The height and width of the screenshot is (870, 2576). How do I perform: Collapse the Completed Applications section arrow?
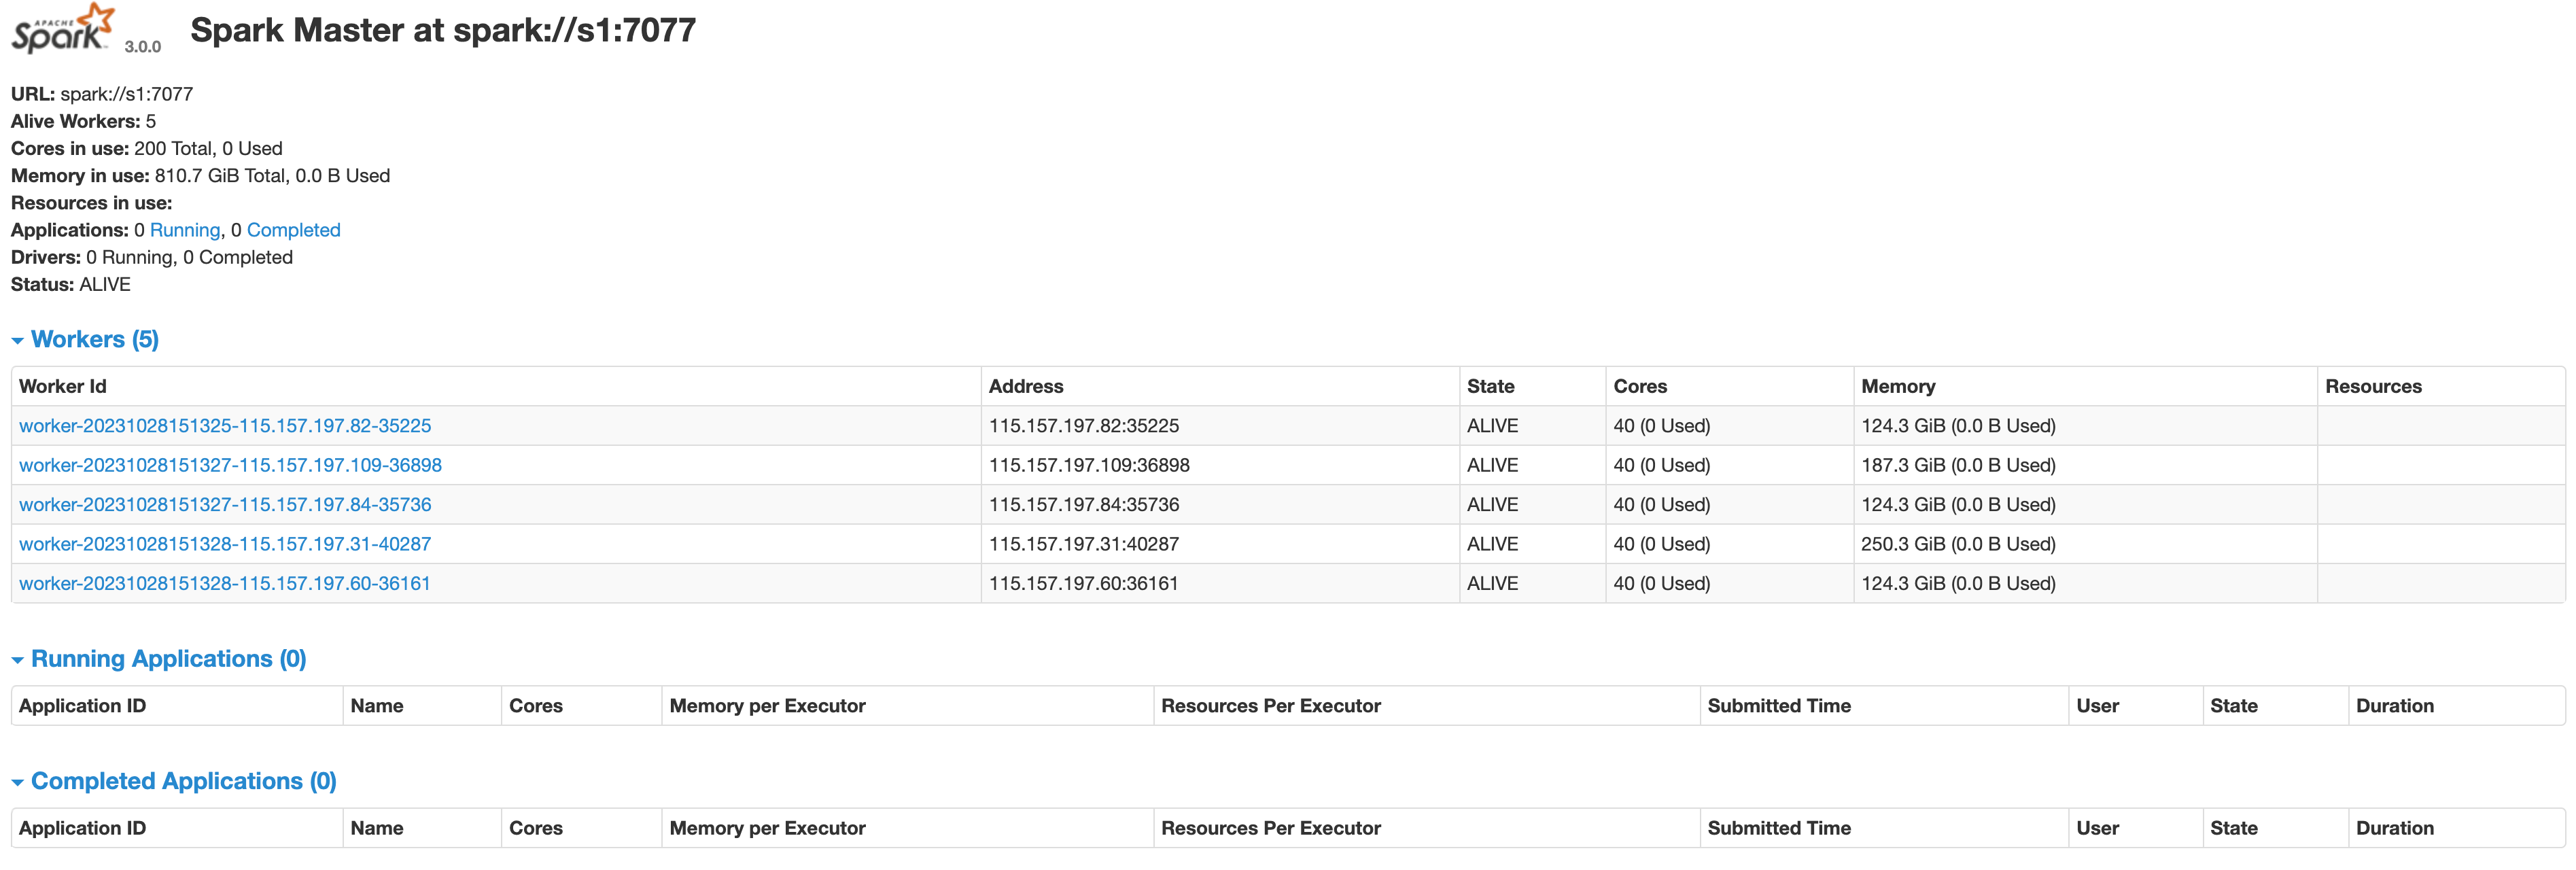point(17,783)
